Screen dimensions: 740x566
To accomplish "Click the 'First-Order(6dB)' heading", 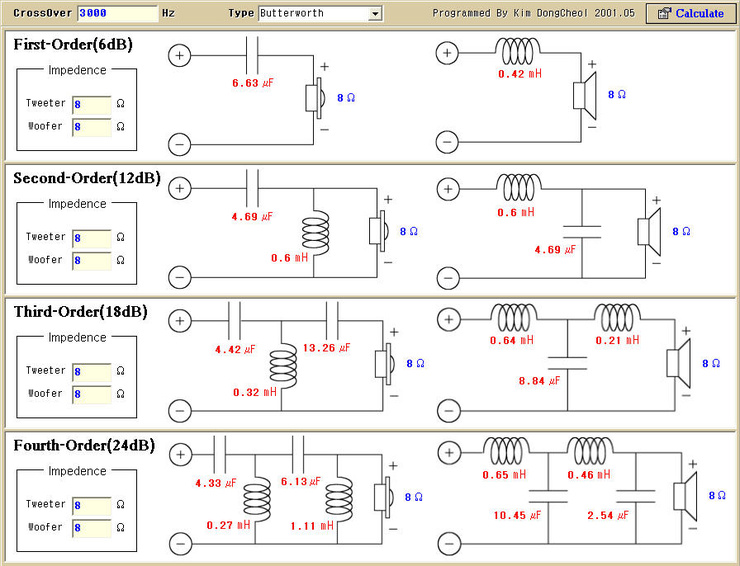I will tap(73, 44).
